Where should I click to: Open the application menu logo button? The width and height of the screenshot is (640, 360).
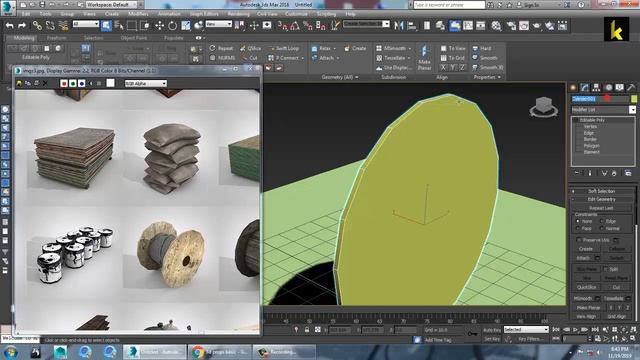click(x=8, y=7)
